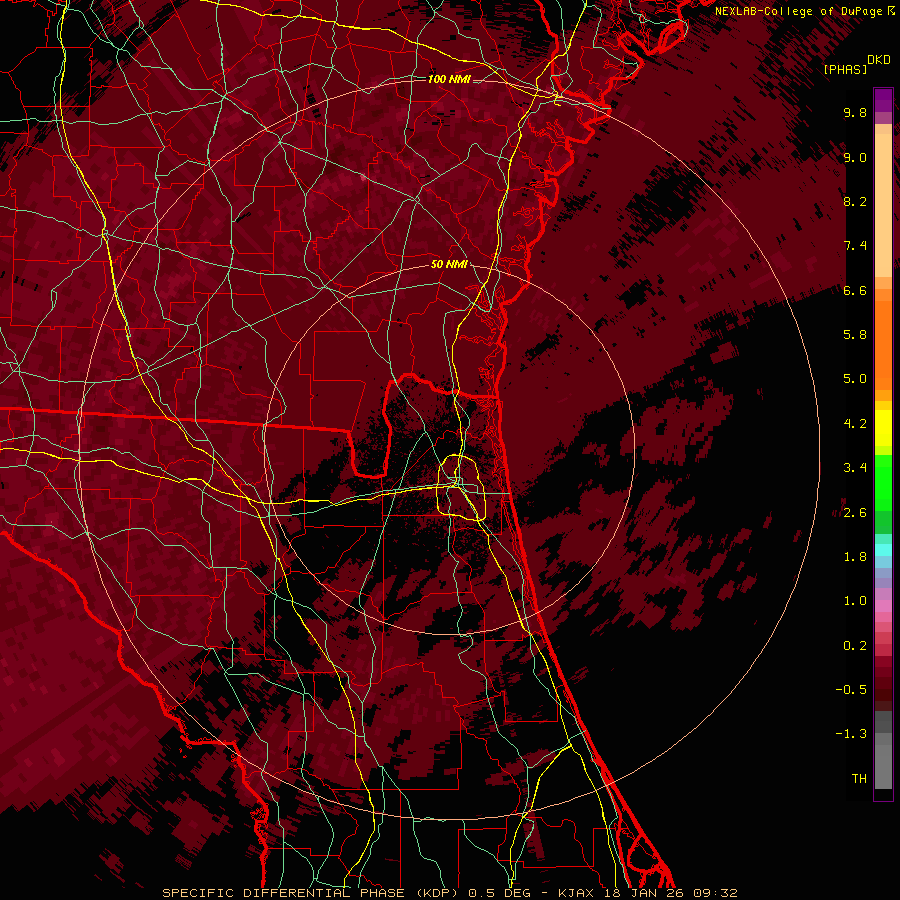The width and height of the screenshot is (900, 900).
Task: Select the 5.0 scale value
Action: click(x=855, y=379)
